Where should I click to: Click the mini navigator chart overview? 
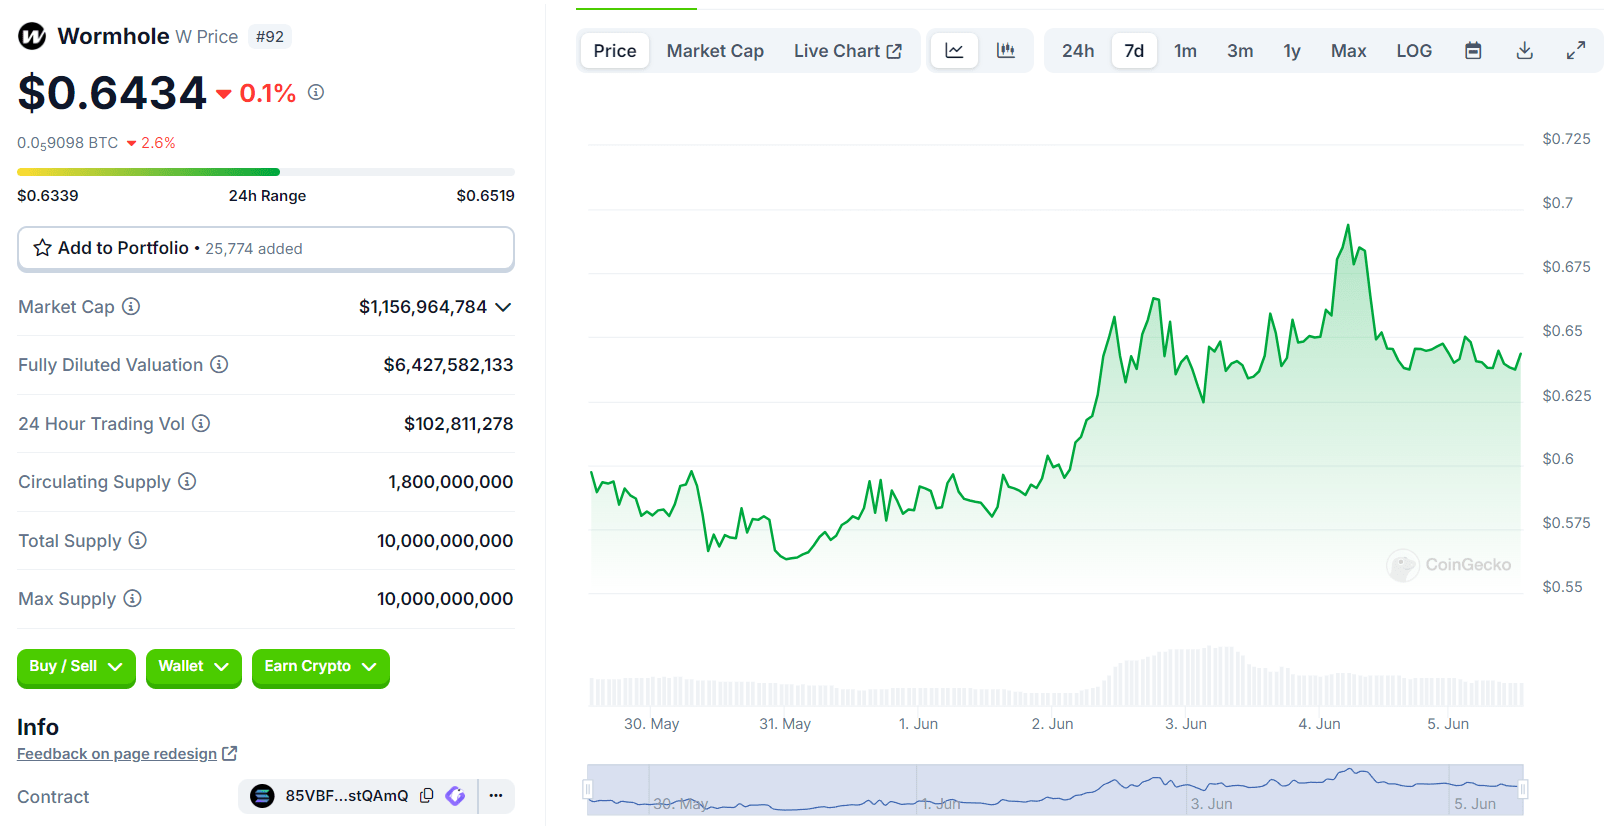pyautogui.click(x=1055, y=790)
